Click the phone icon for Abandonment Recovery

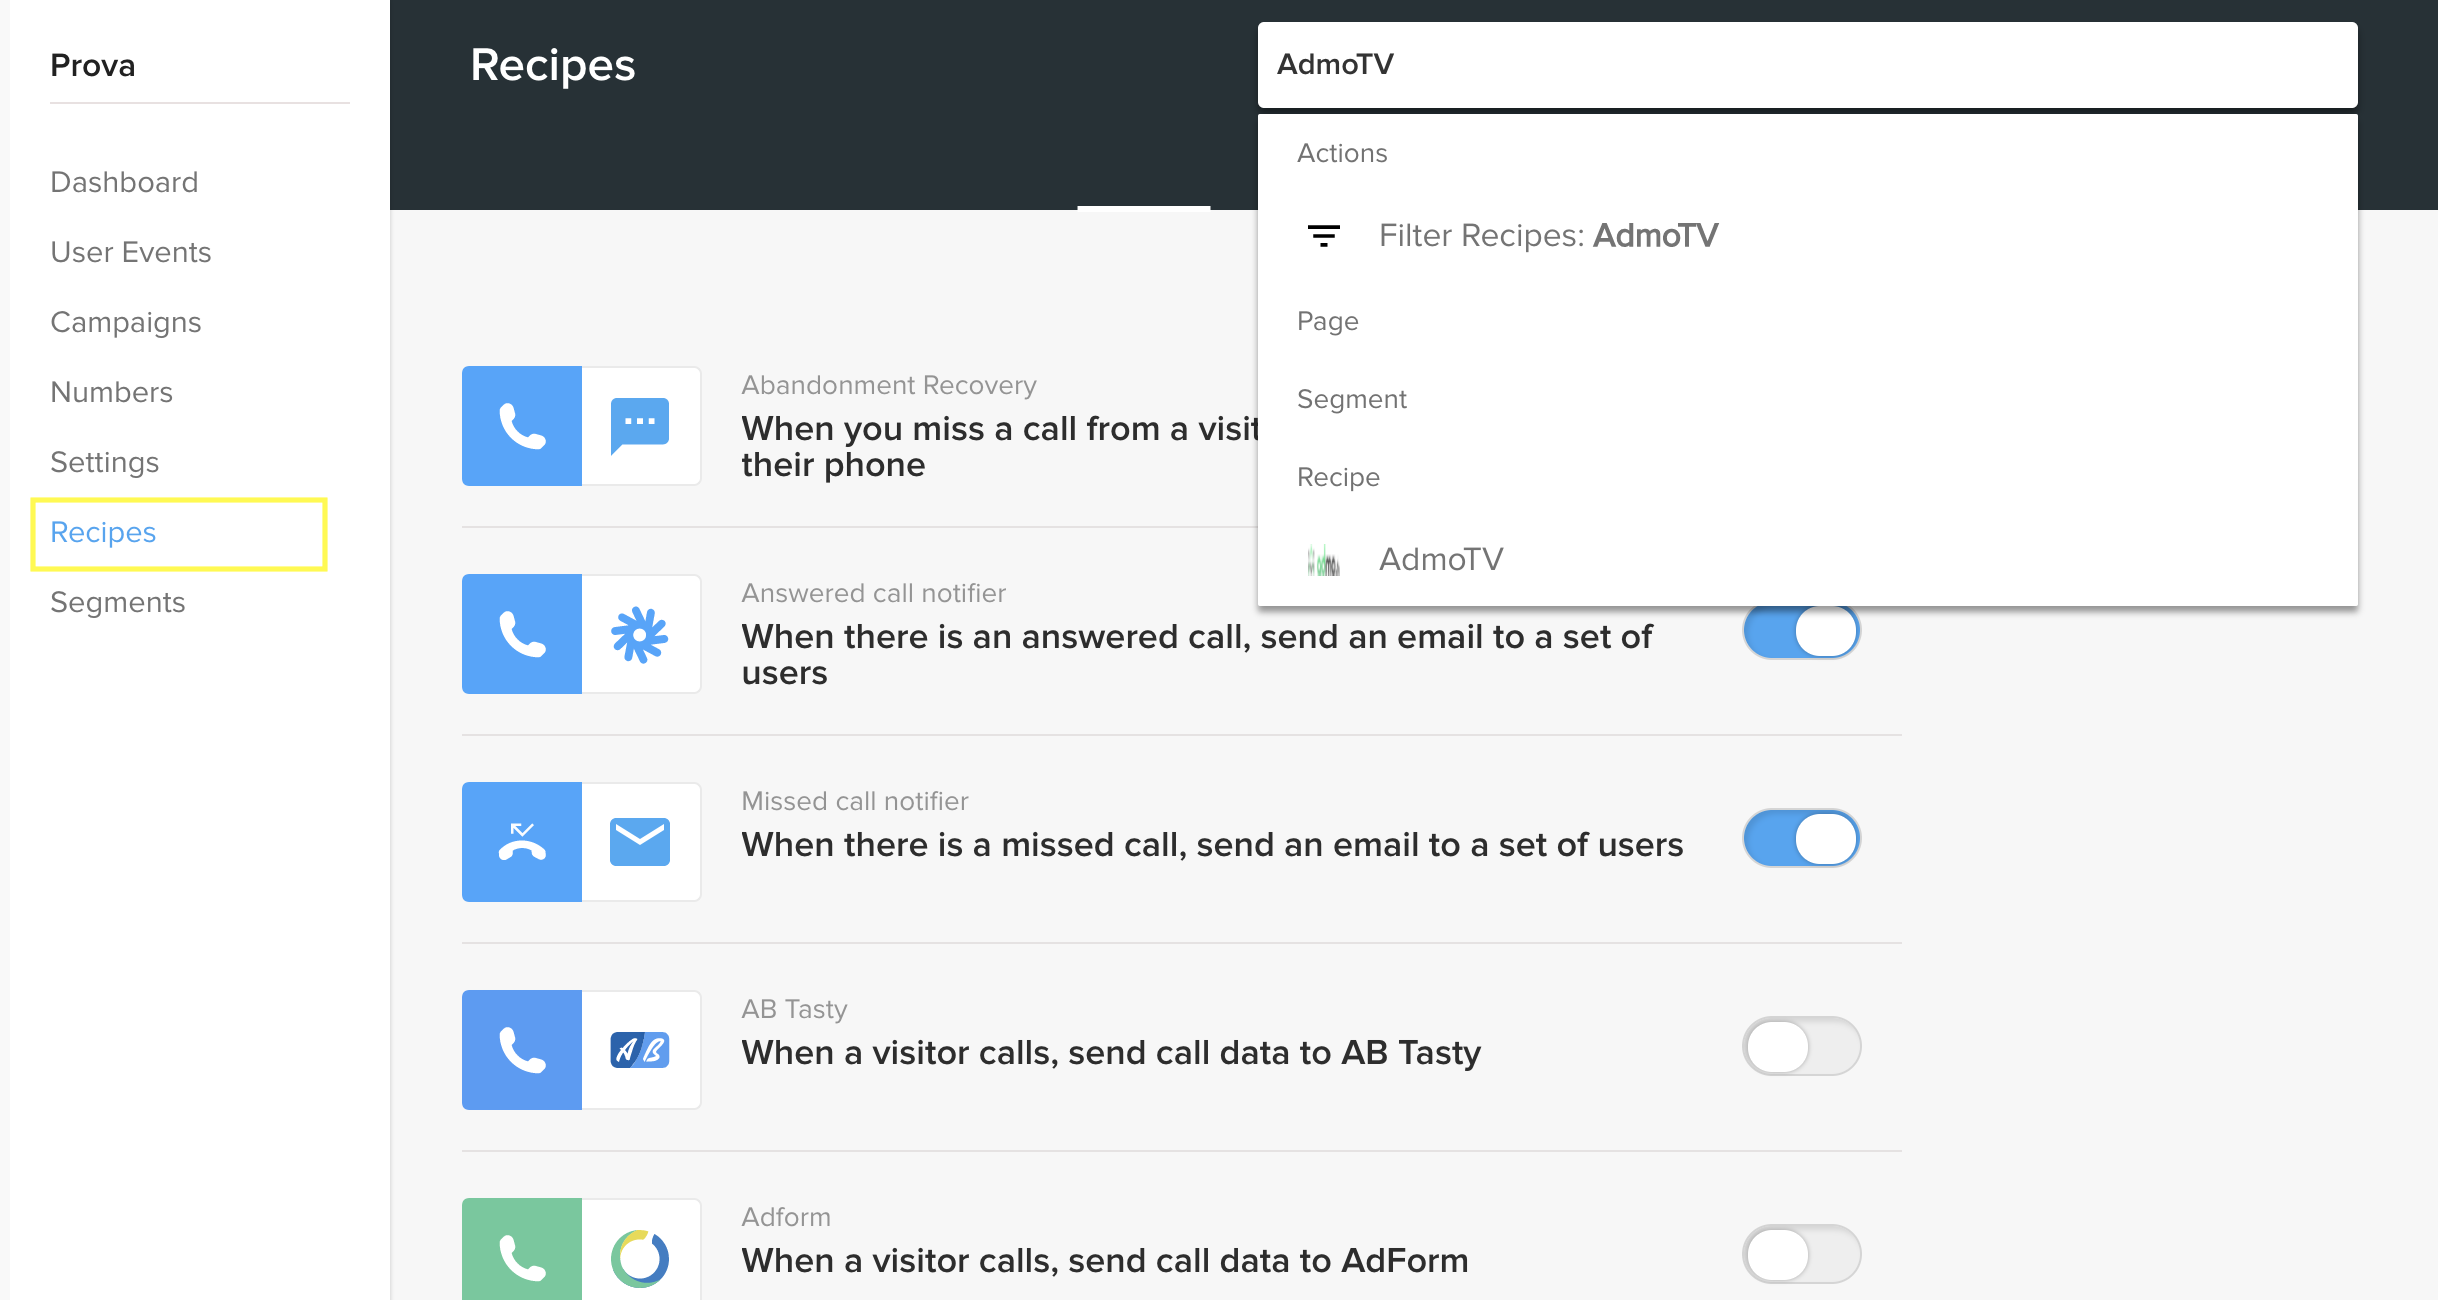(521, 426)
